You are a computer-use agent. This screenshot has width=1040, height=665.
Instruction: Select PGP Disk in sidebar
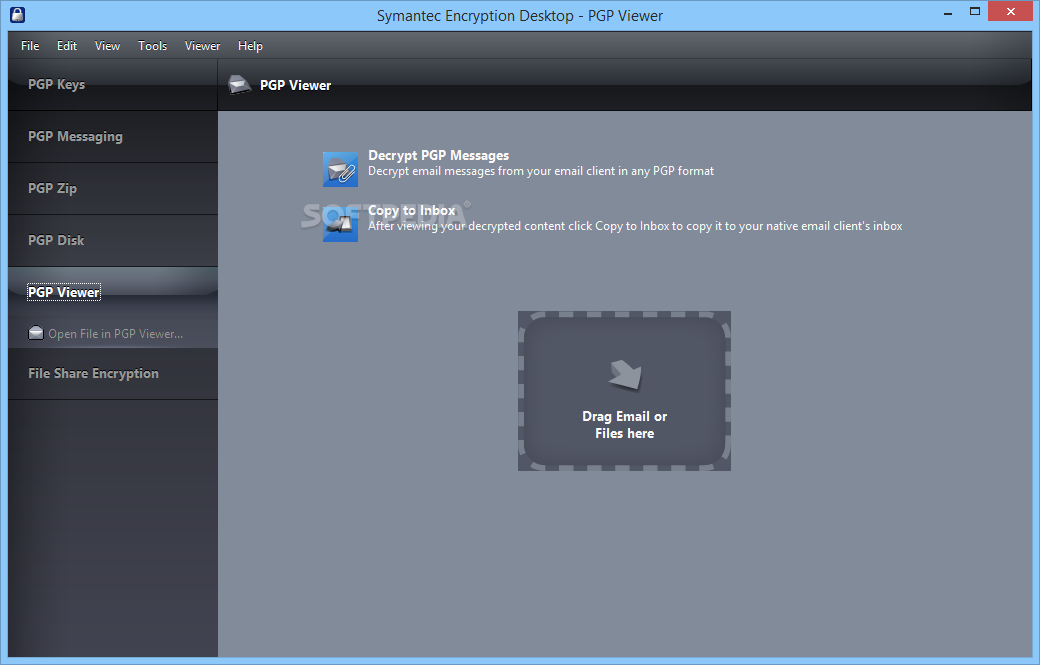(113, 241)
